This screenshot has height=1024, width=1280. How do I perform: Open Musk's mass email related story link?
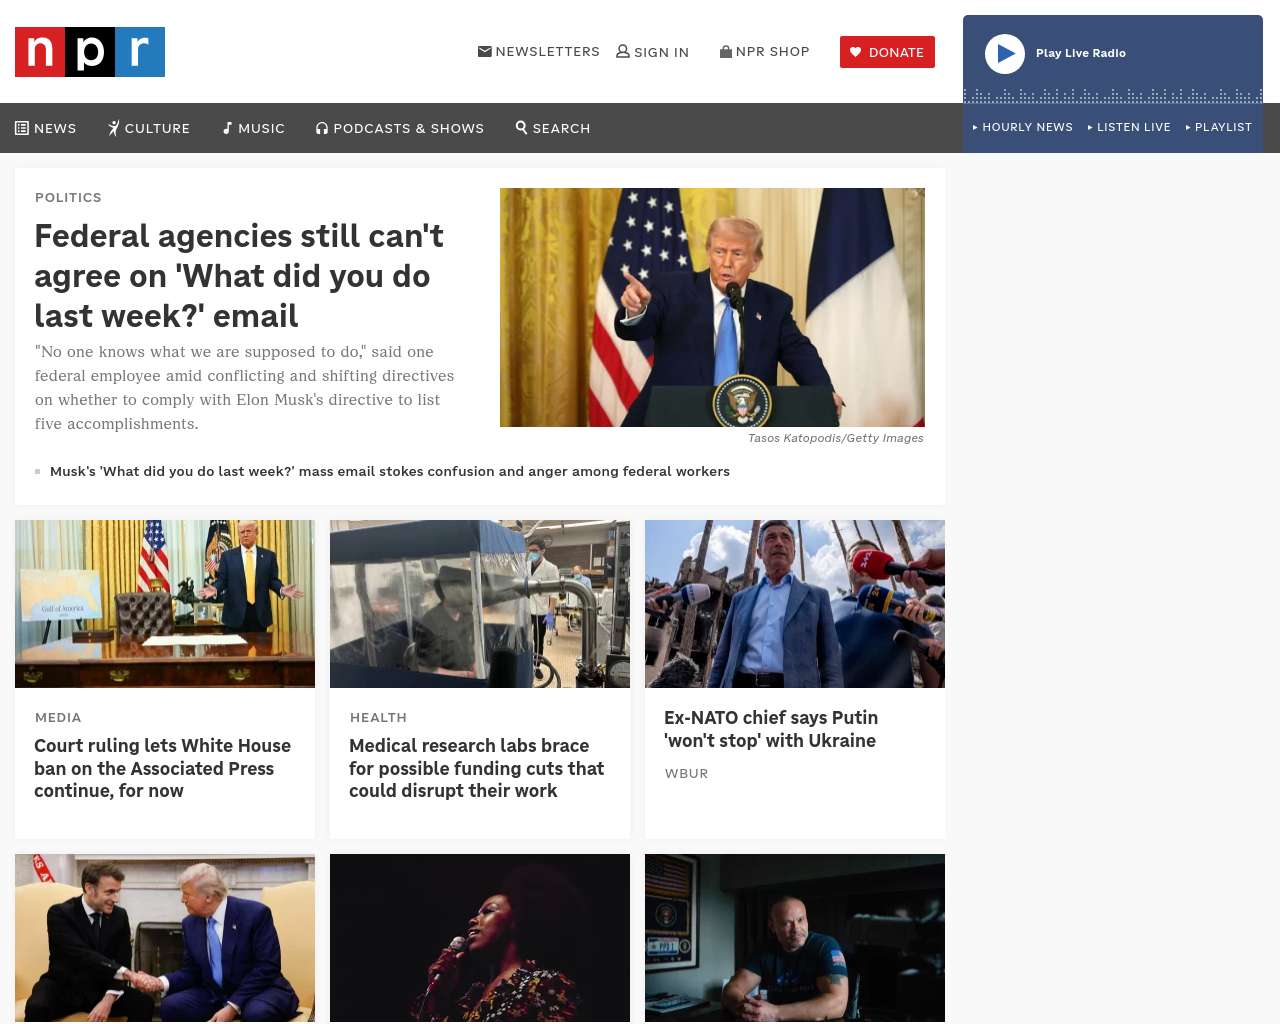click(x=390, y=471)
